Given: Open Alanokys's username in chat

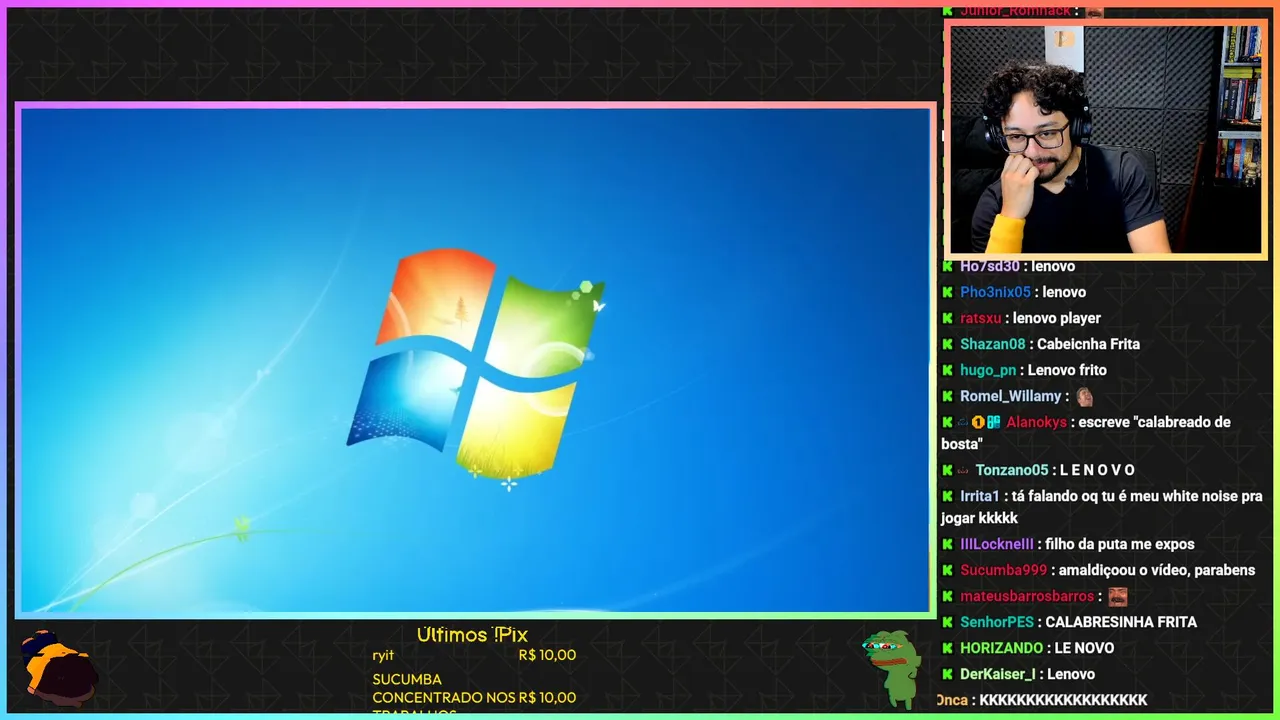Looking at the screenshot, I should point(1036,422).
